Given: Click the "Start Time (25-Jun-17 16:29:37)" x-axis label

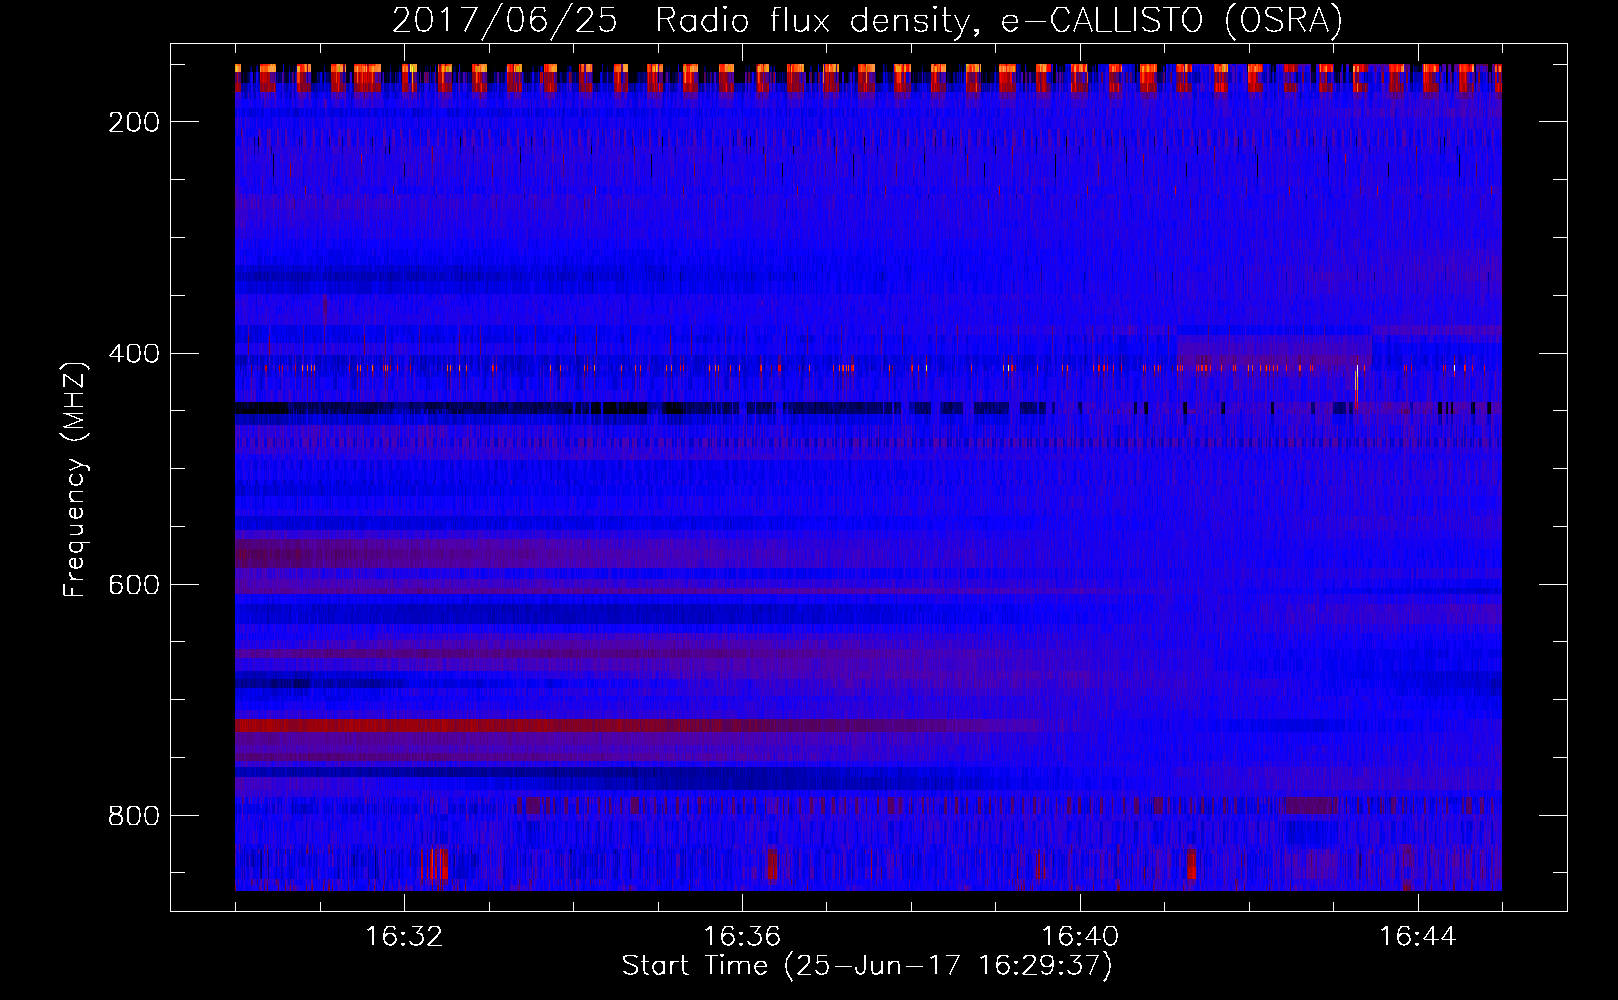Looking at the screenshot, I should [867, 966].
